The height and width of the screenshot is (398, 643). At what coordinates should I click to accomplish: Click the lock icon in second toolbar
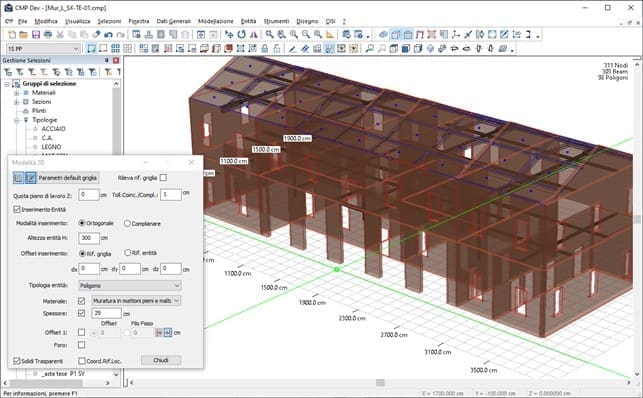pos(265,49)
